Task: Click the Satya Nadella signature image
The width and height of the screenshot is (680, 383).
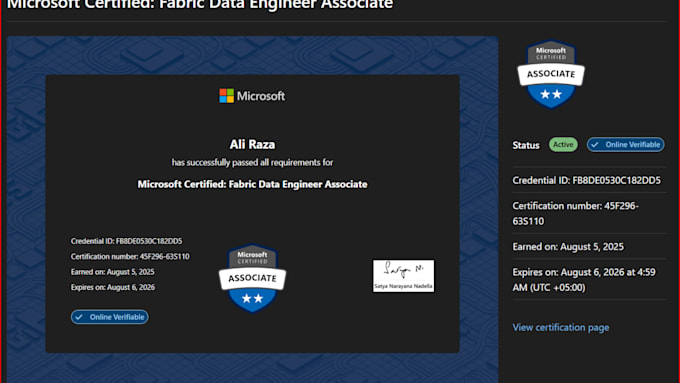Action: coord(403,276)
